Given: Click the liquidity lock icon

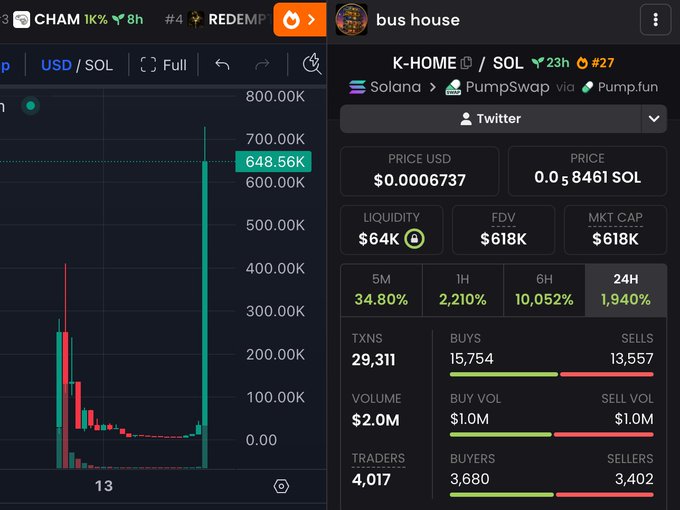Looking at the screenshot, I should [414, 239].
